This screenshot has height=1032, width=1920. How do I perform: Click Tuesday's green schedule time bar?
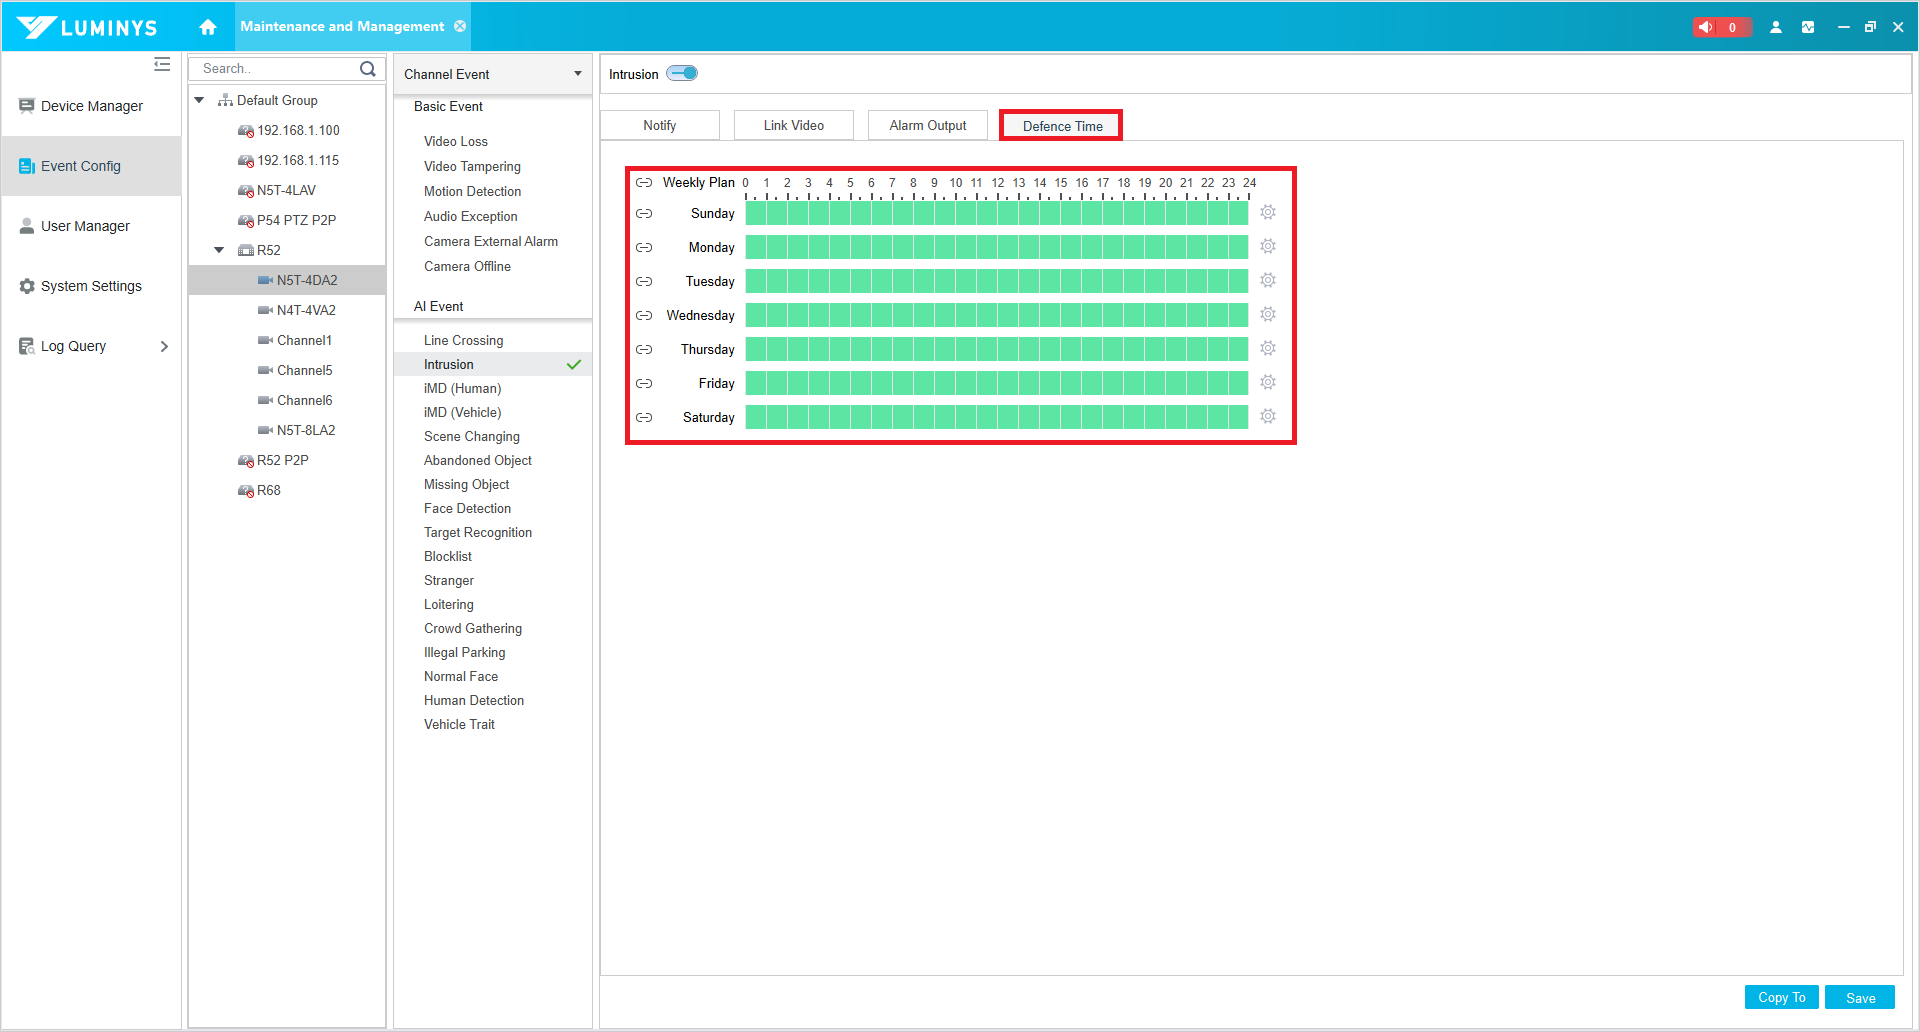coord(996,281)
